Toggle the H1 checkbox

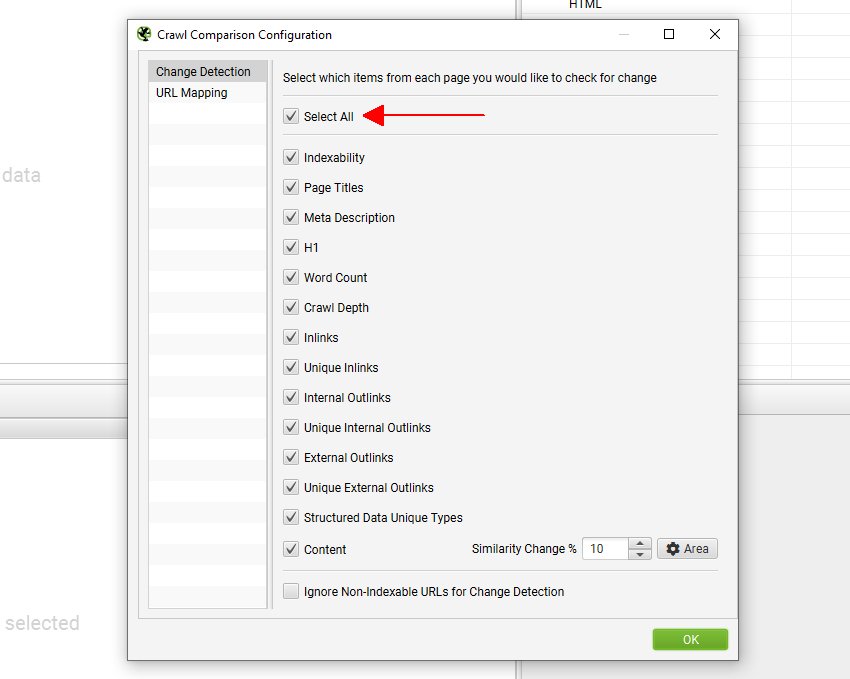(x=291, y=247)
